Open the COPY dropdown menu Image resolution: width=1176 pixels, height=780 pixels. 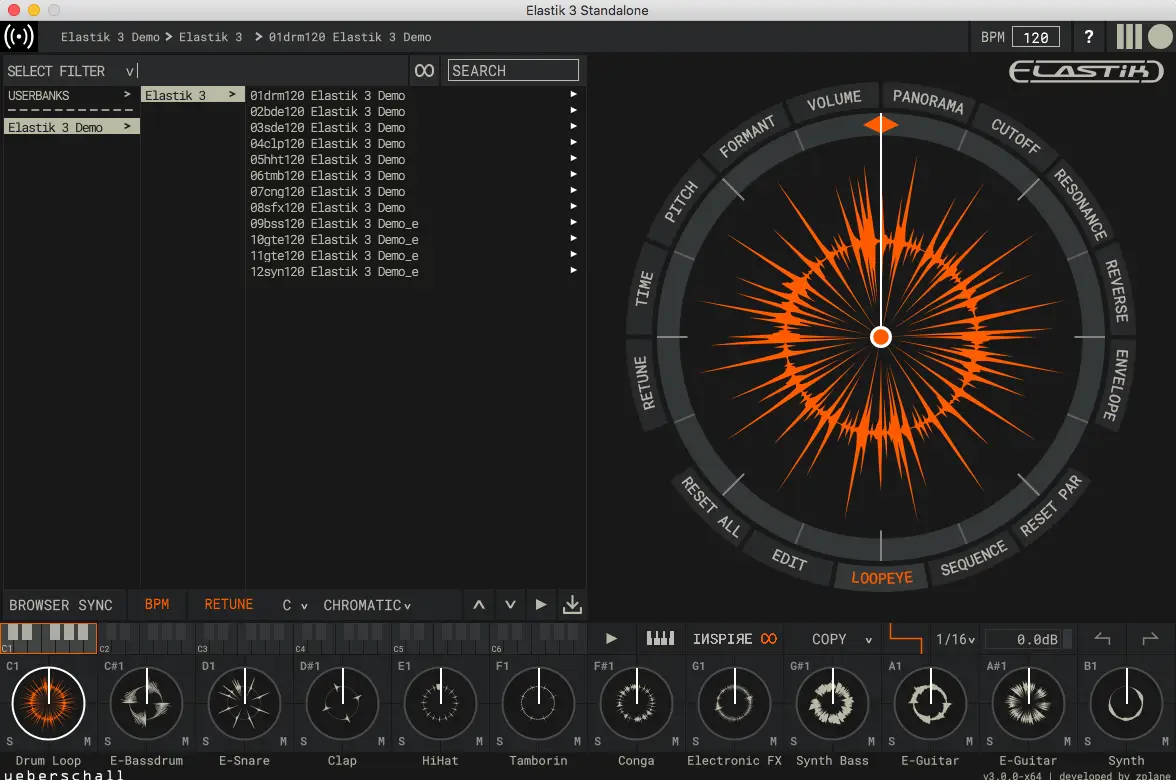click(x=842, y=639)
